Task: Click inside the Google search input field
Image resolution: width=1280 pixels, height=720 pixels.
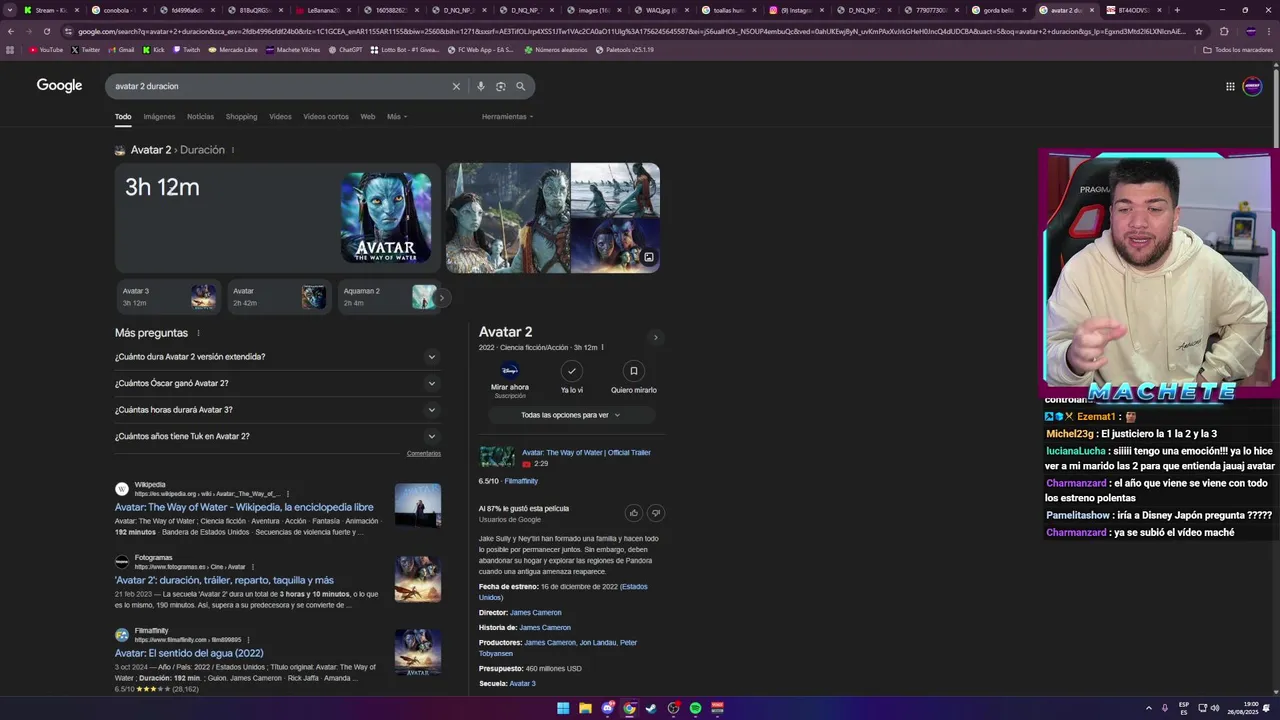Action: tap(280, 86)
